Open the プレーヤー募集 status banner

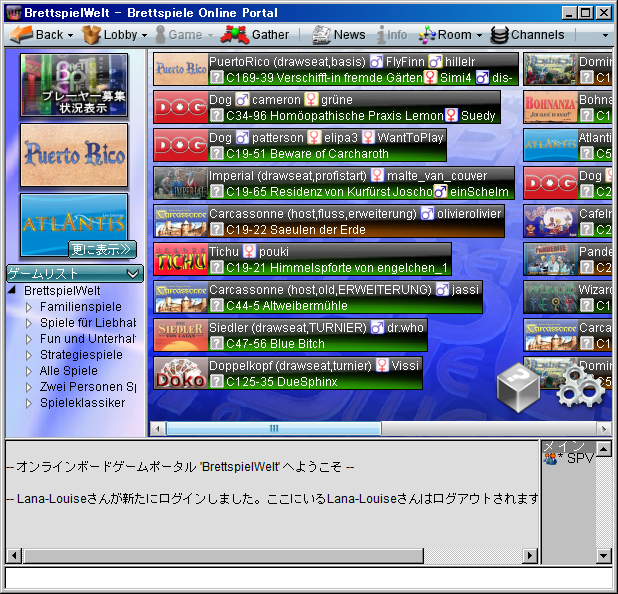pyautogui.click(x=74, y=85)
